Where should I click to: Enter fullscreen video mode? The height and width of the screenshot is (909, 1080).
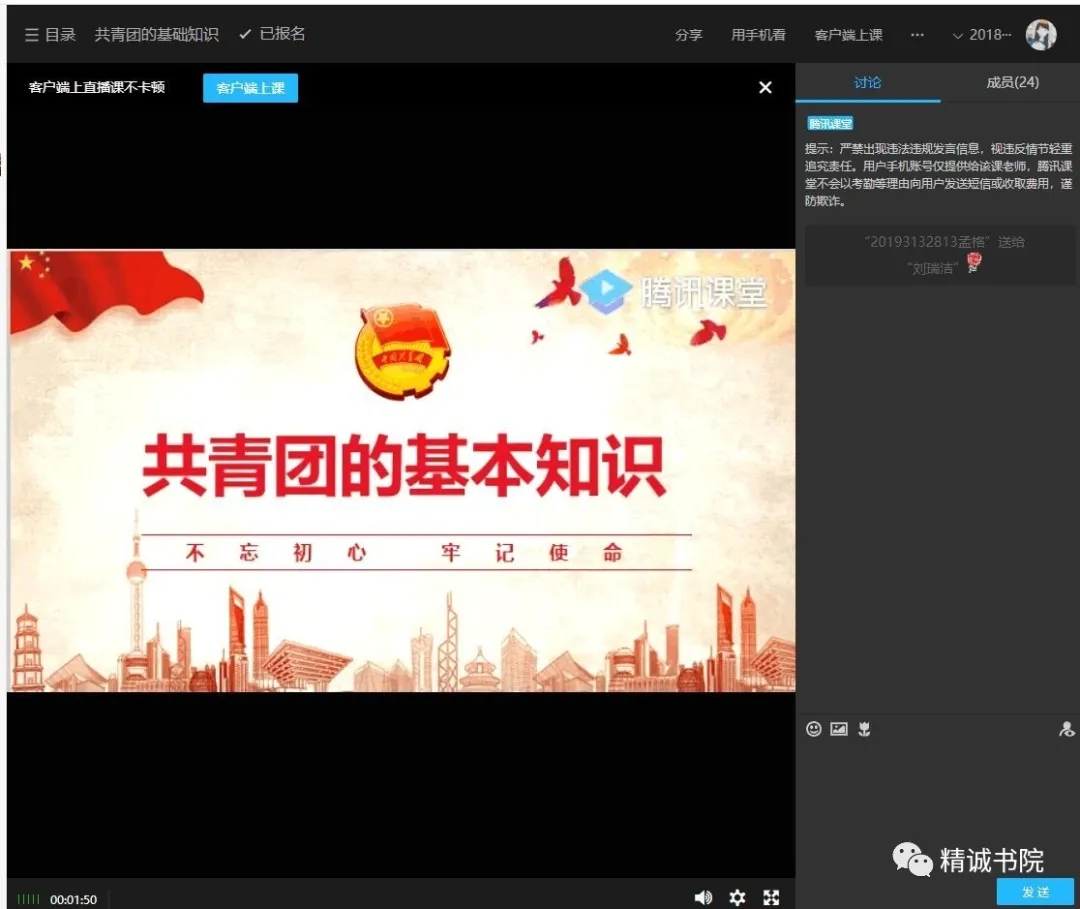coord(771,898)
